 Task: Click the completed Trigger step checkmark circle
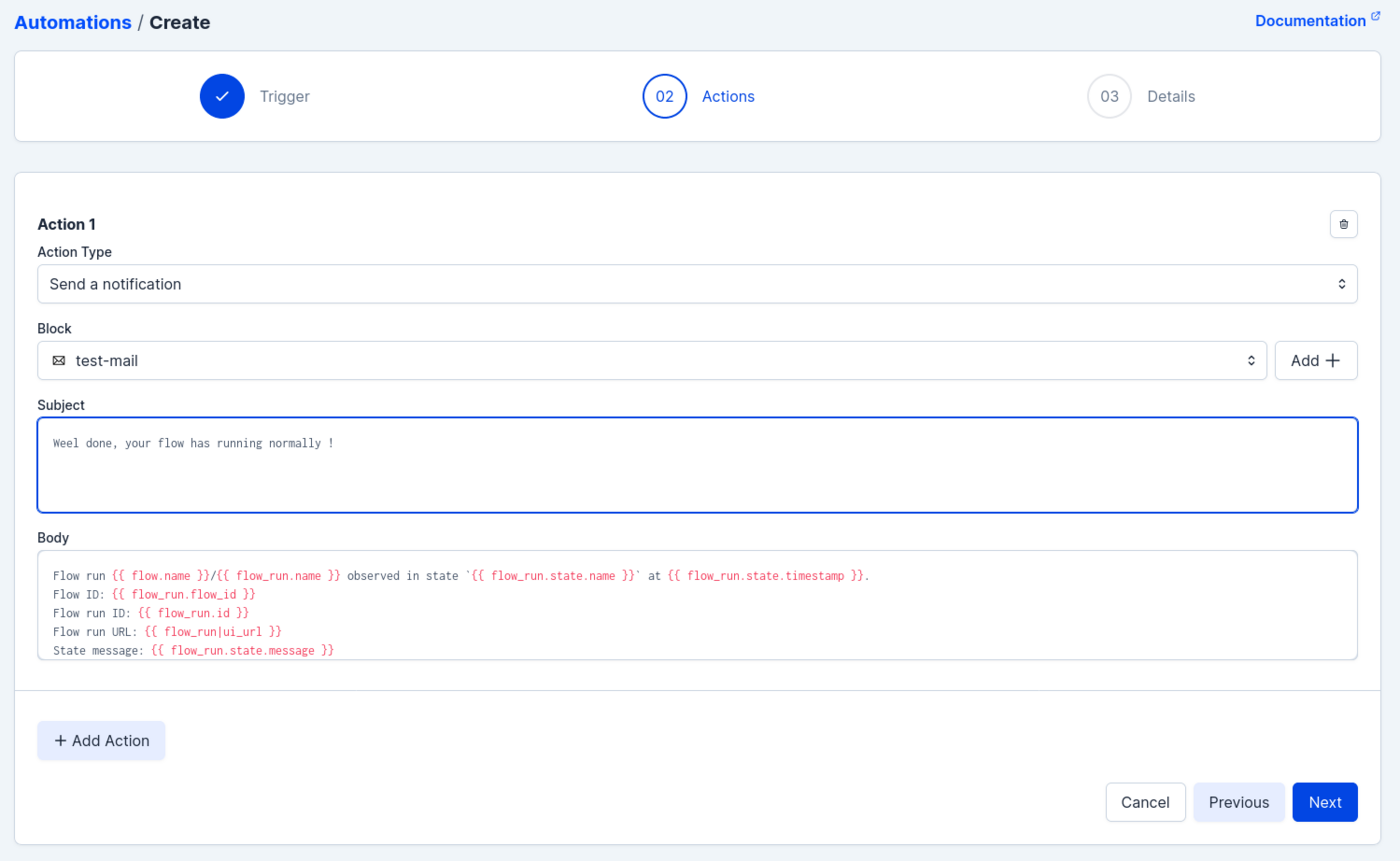click(222, 97)
